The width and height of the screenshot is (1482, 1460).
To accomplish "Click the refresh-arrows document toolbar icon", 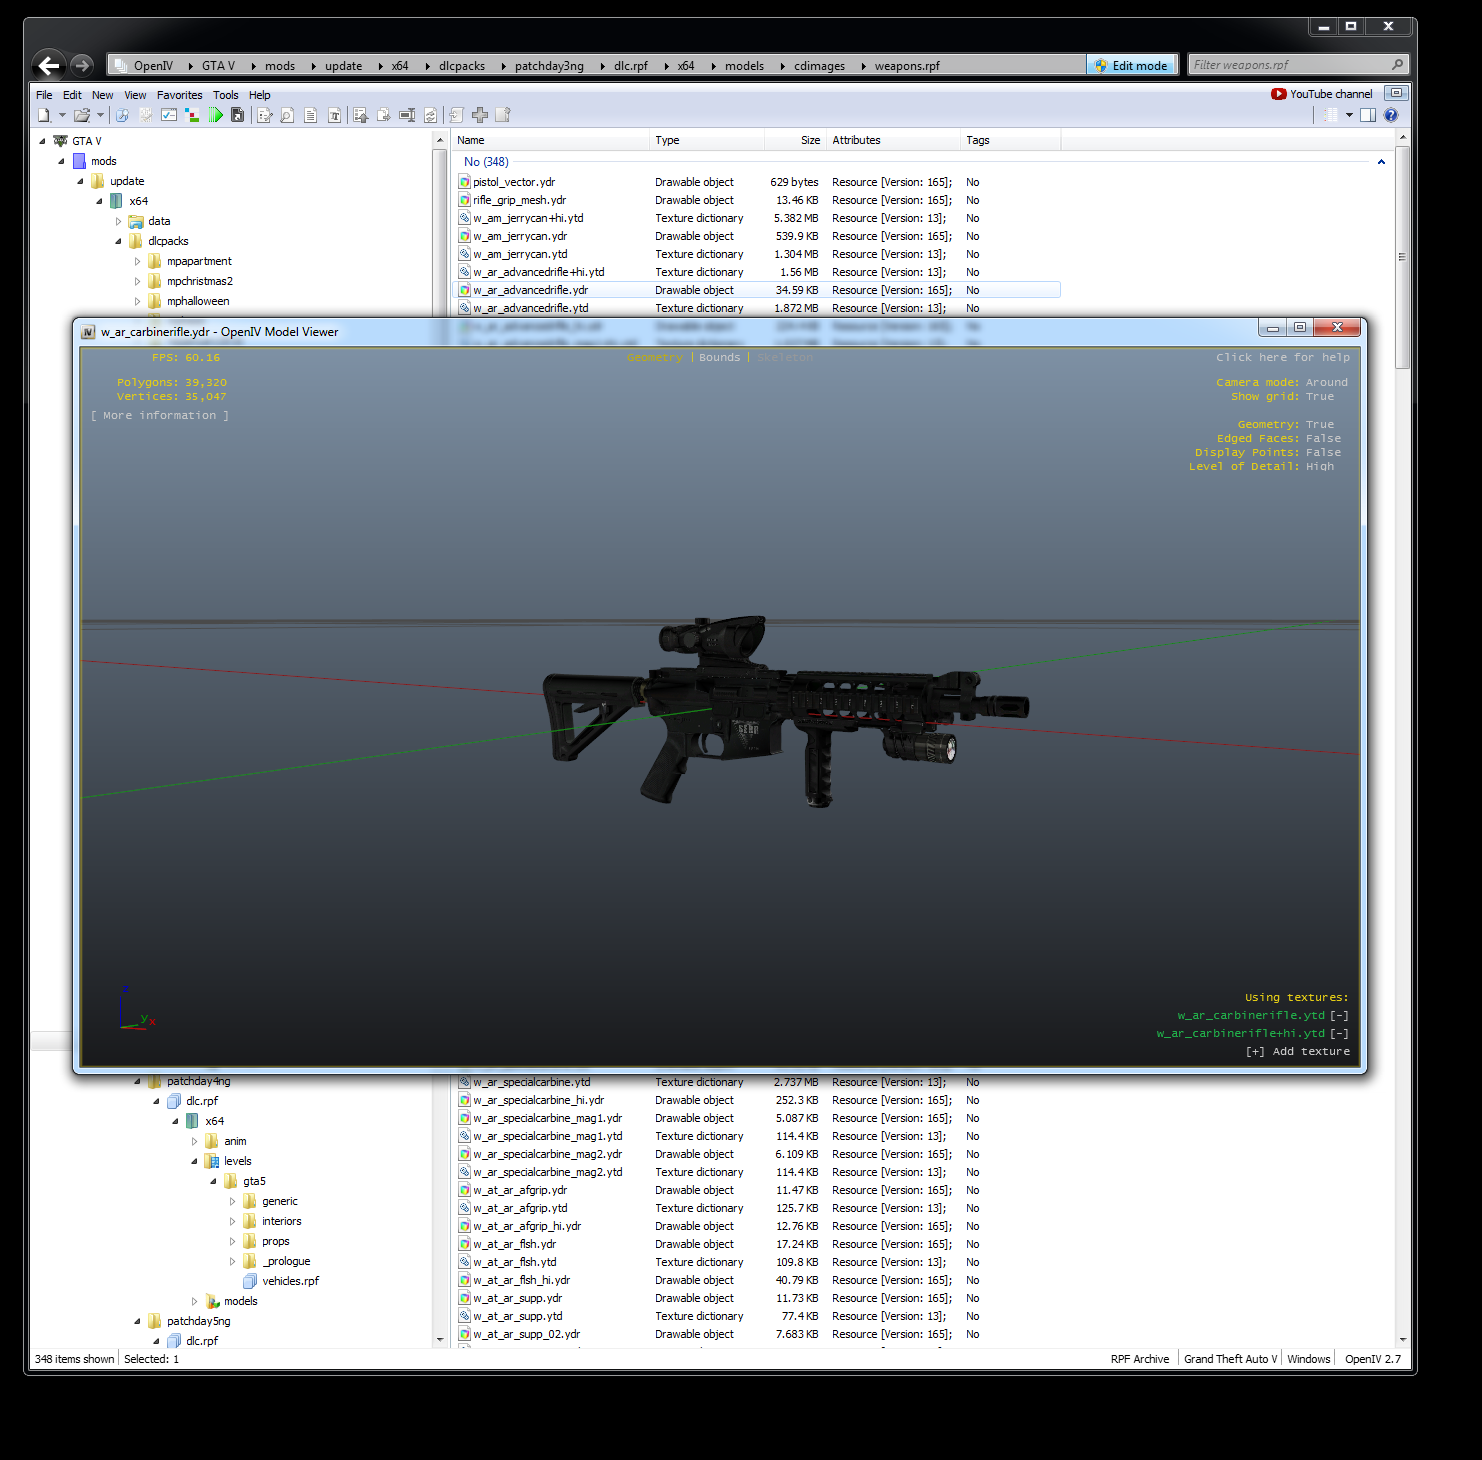I will point(431,115).
